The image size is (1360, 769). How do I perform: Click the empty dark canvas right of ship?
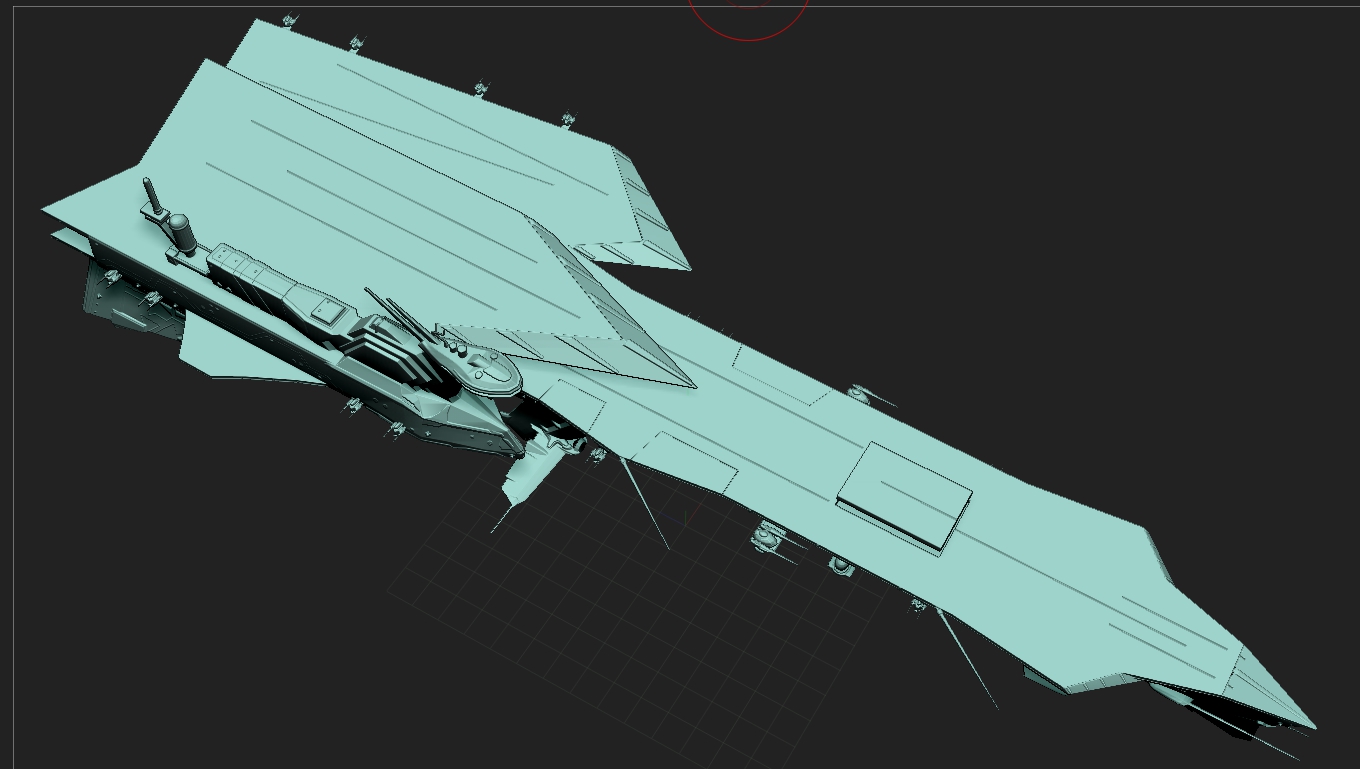(1100, 250)
